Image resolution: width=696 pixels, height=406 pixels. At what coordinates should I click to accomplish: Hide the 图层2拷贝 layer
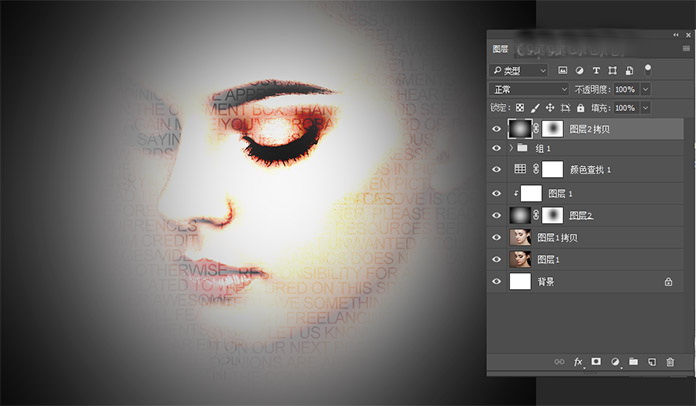tap(497, 127)
